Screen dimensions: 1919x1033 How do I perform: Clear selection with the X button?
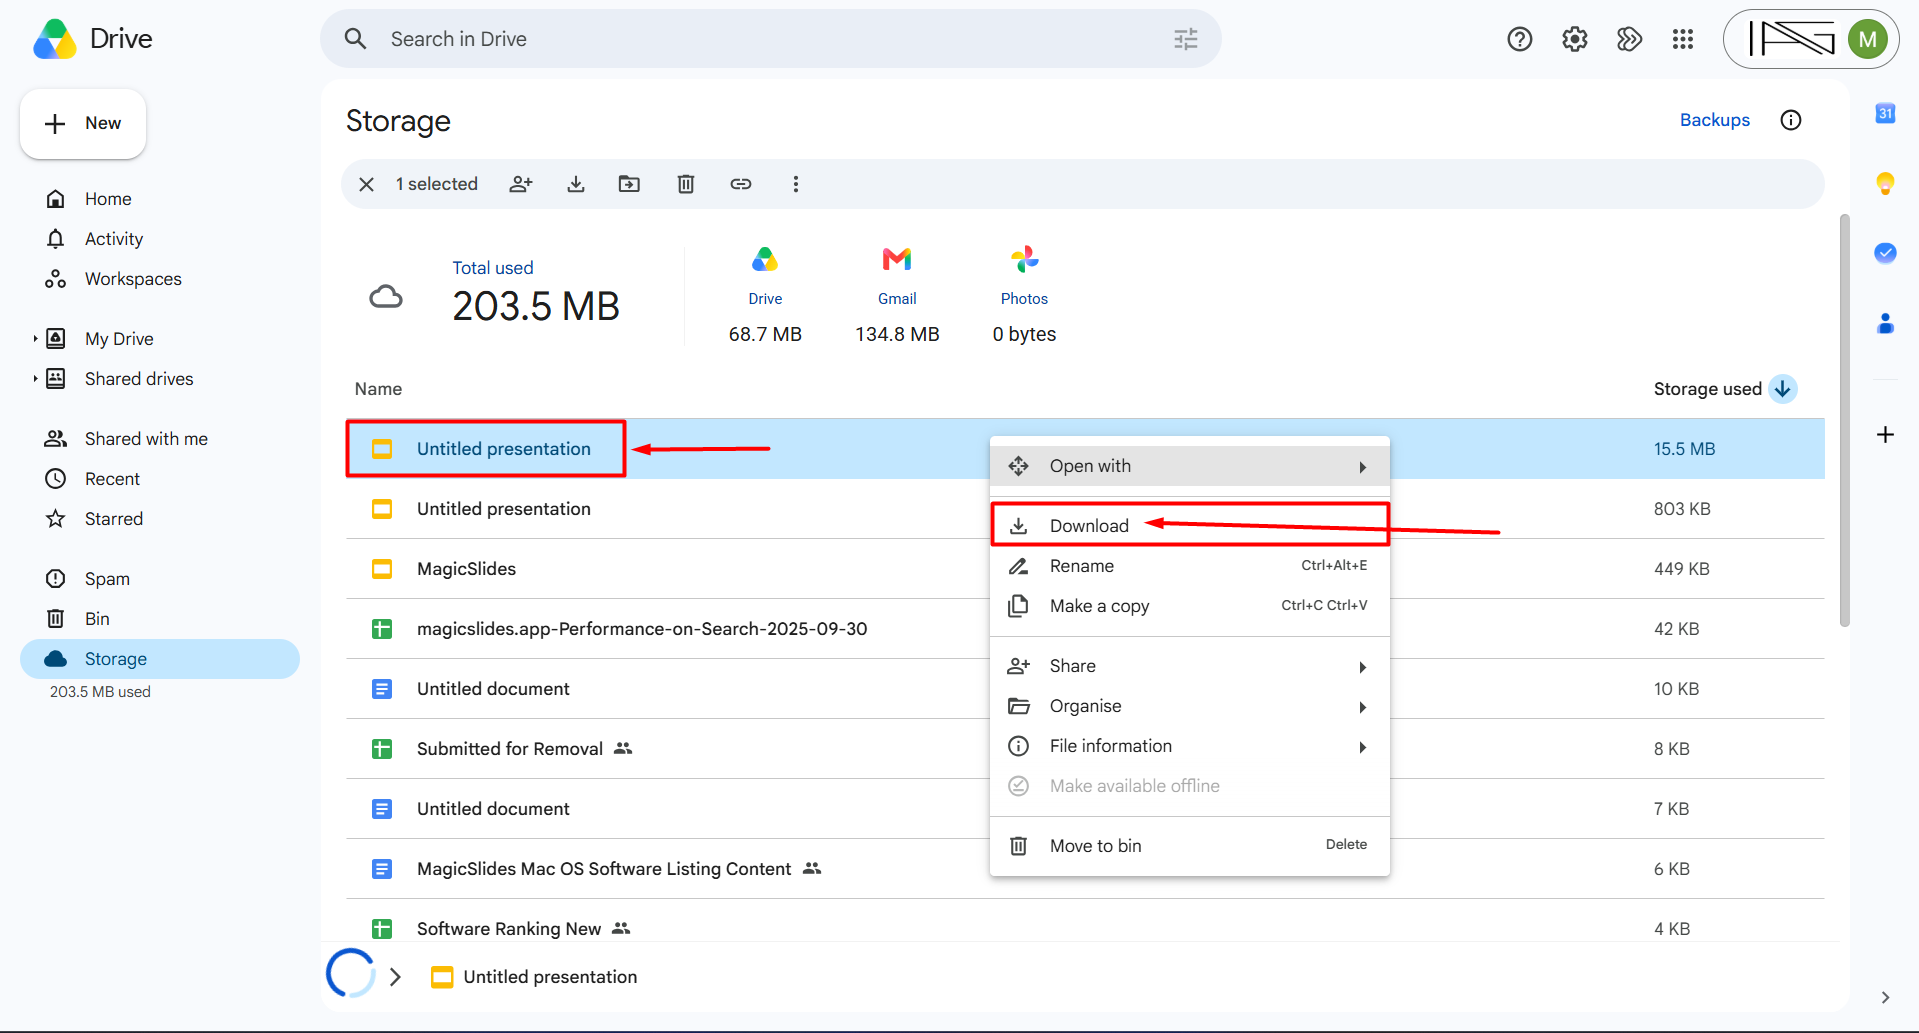tap(367, 184)
